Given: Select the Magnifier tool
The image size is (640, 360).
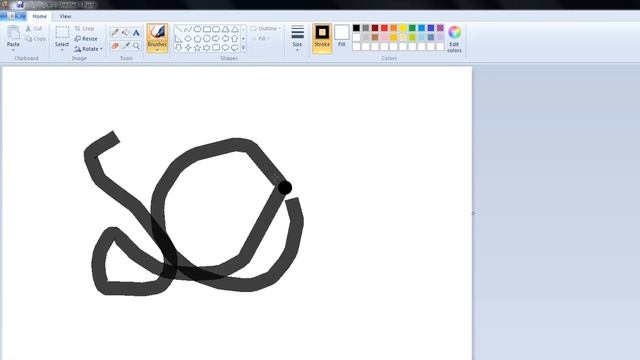Looking at the screenshot, I should click(136, 46).
